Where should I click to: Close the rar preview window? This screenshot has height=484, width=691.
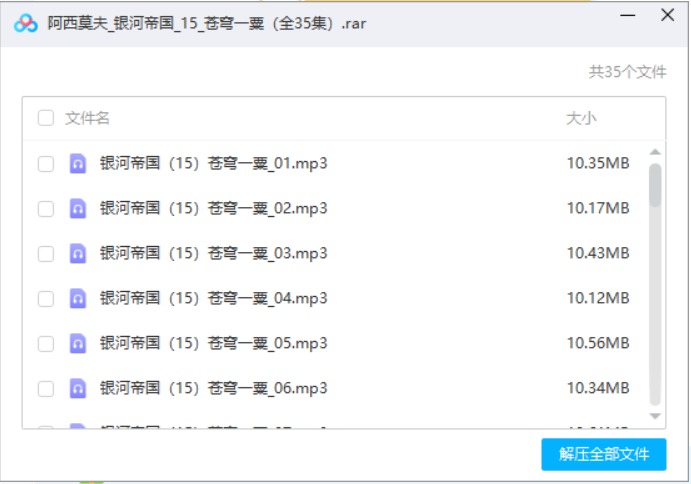point(667,16)
